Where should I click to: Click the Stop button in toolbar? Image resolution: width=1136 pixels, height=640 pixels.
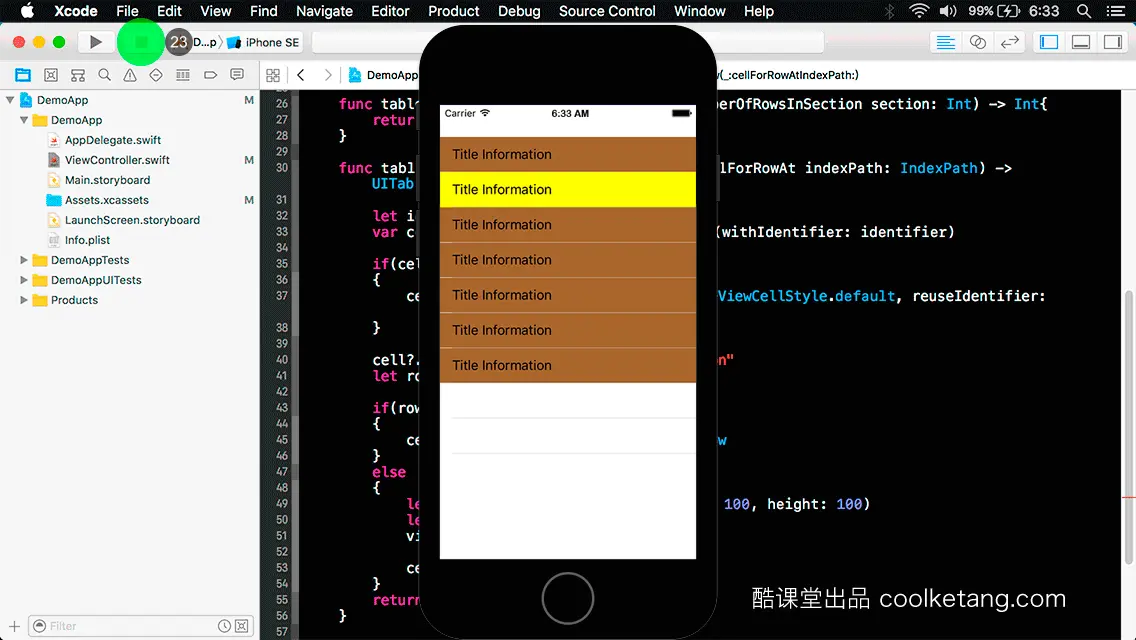[141, 42]
